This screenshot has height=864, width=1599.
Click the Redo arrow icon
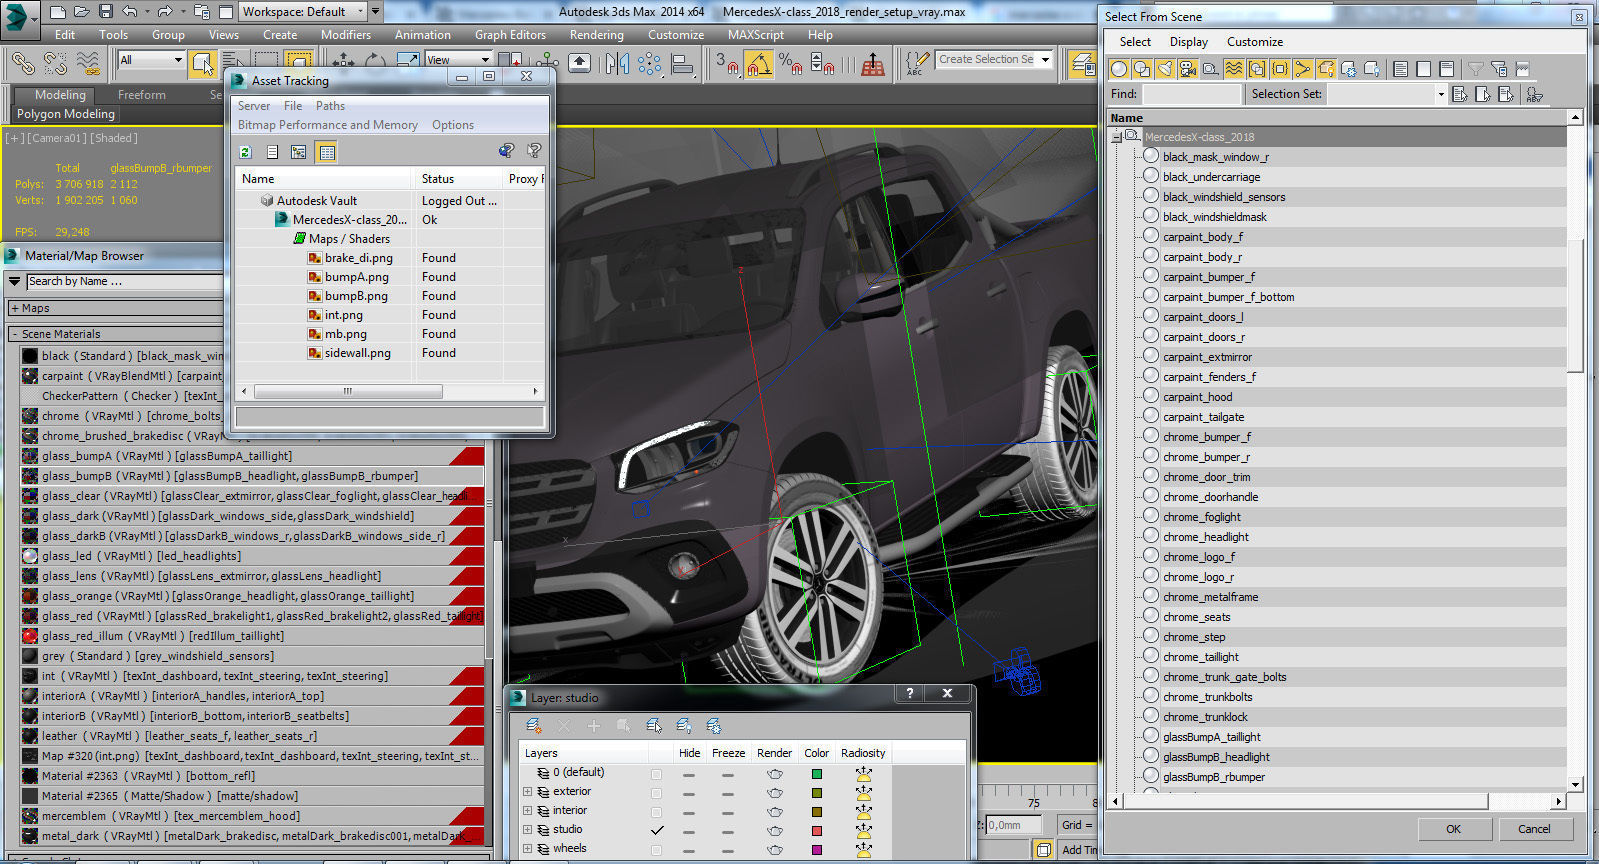tap(165, 12)
